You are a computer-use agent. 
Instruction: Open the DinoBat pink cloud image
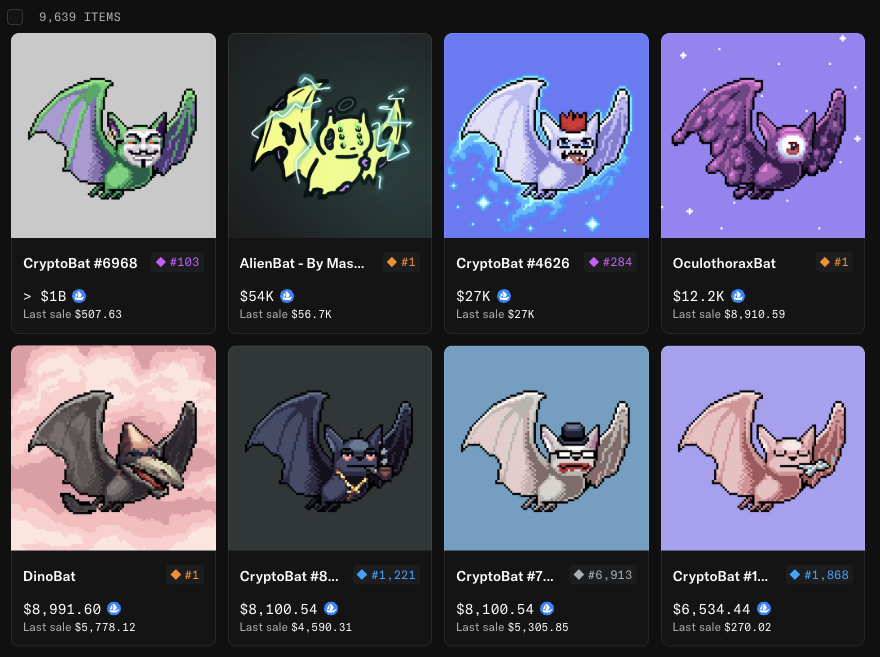point(113,448)
